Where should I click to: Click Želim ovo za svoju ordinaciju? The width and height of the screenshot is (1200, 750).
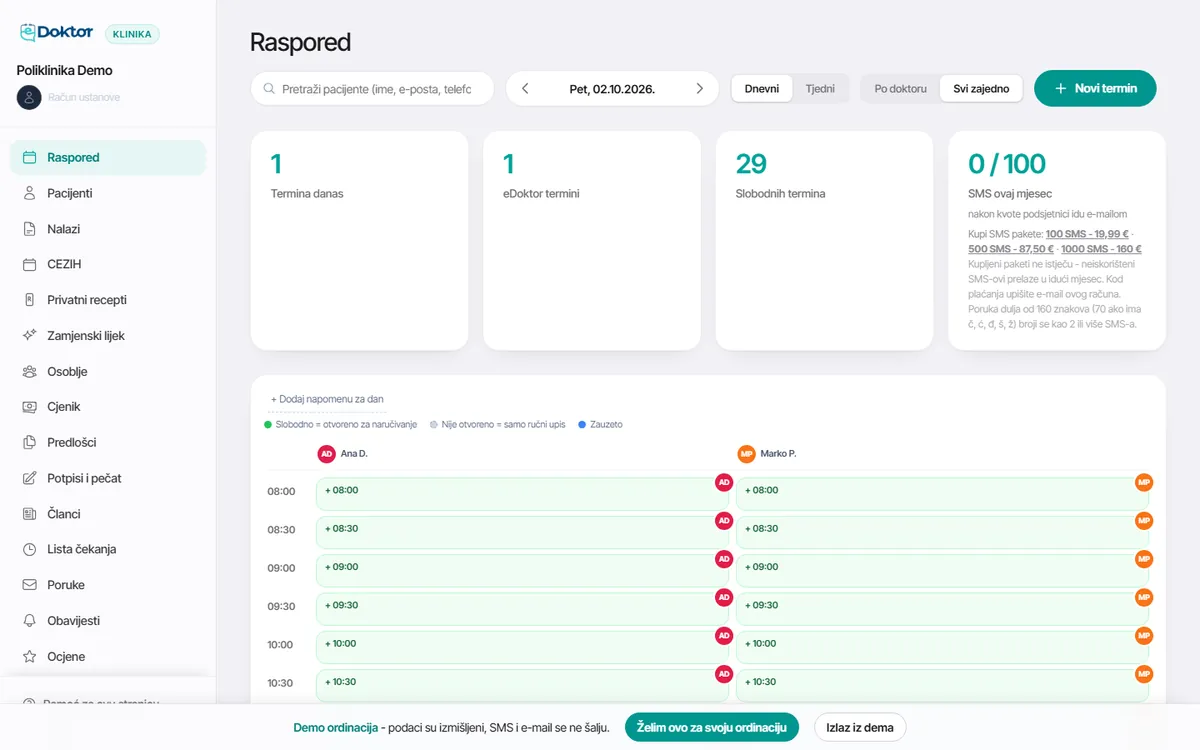click(x=712, y=727)
